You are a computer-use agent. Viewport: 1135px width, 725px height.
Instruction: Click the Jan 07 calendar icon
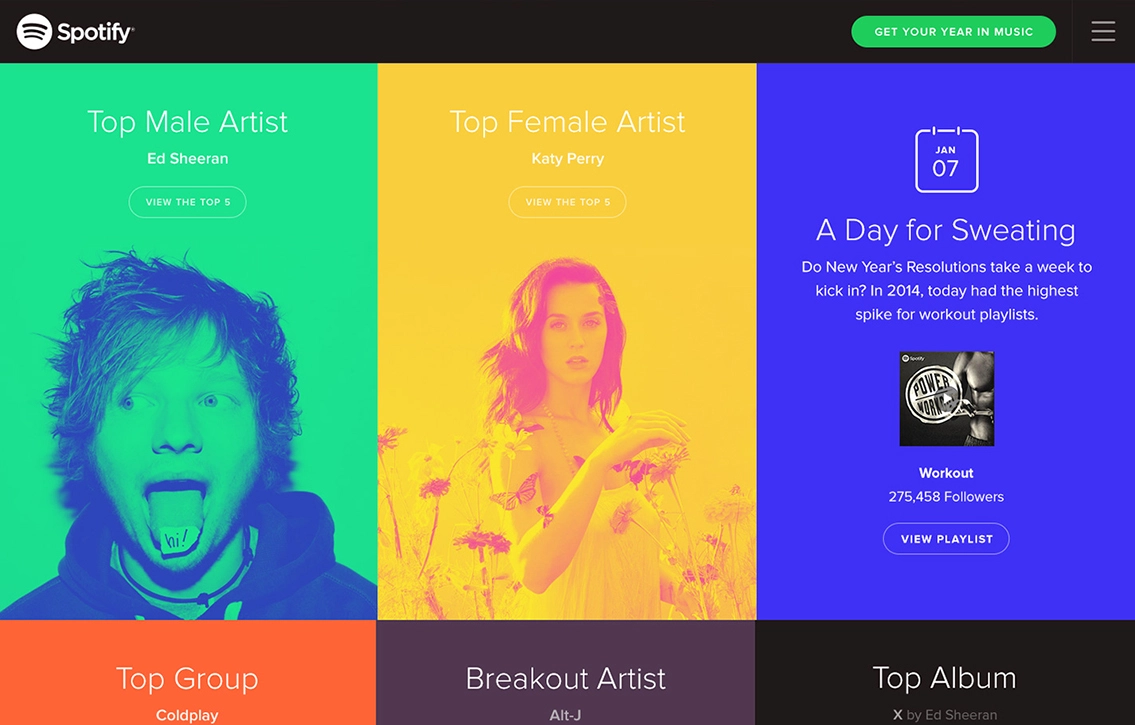point(946,160)
